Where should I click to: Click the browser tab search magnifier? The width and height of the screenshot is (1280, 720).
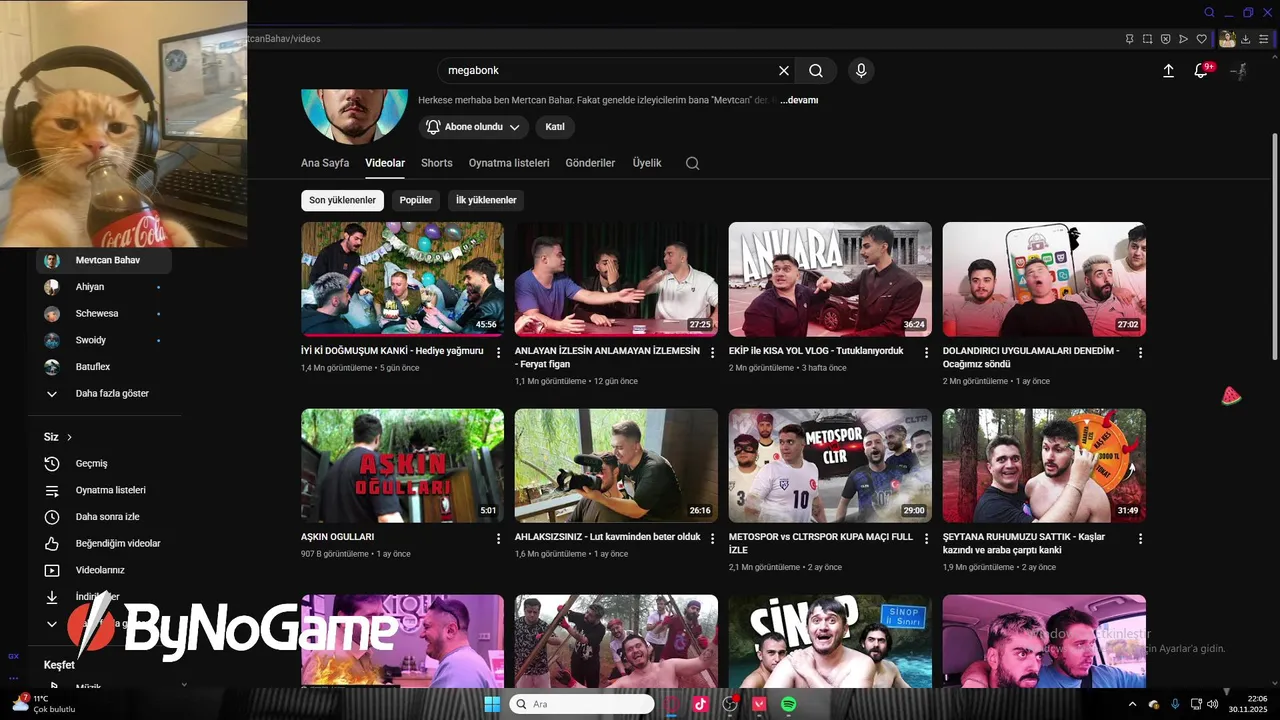point(1209,12)
